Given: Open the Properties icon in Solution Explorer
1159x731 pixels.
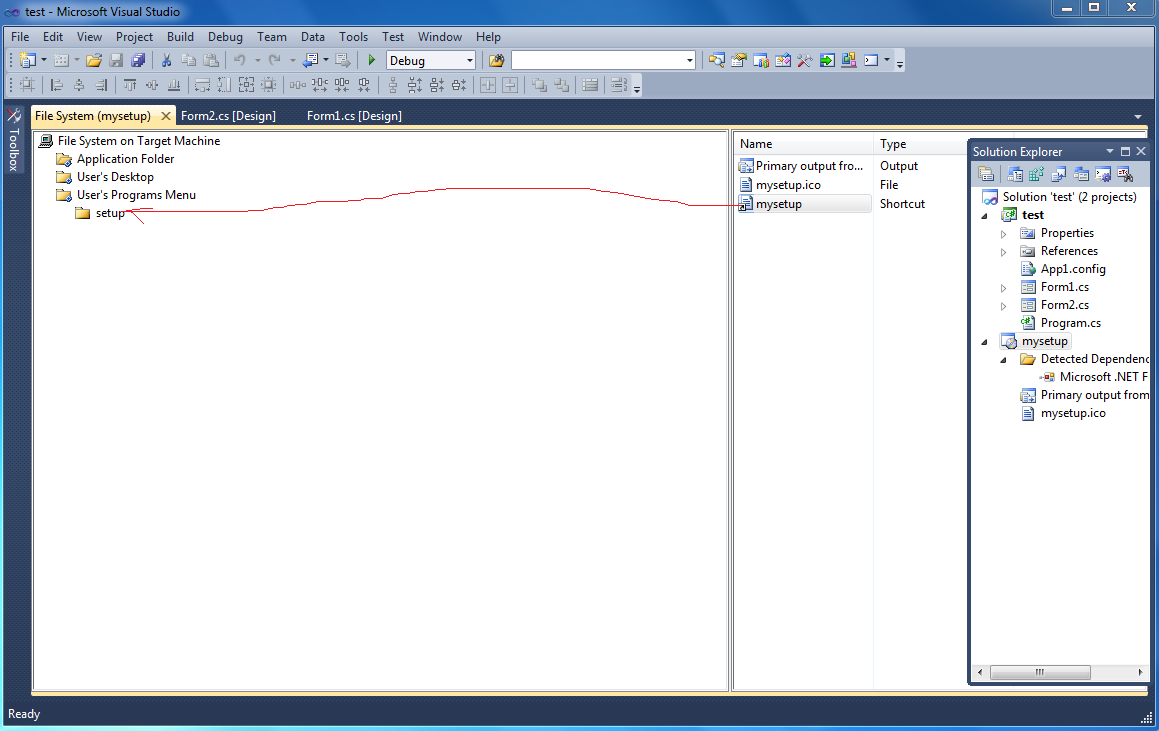Looking at the screenshot, I should click(986, 174).
